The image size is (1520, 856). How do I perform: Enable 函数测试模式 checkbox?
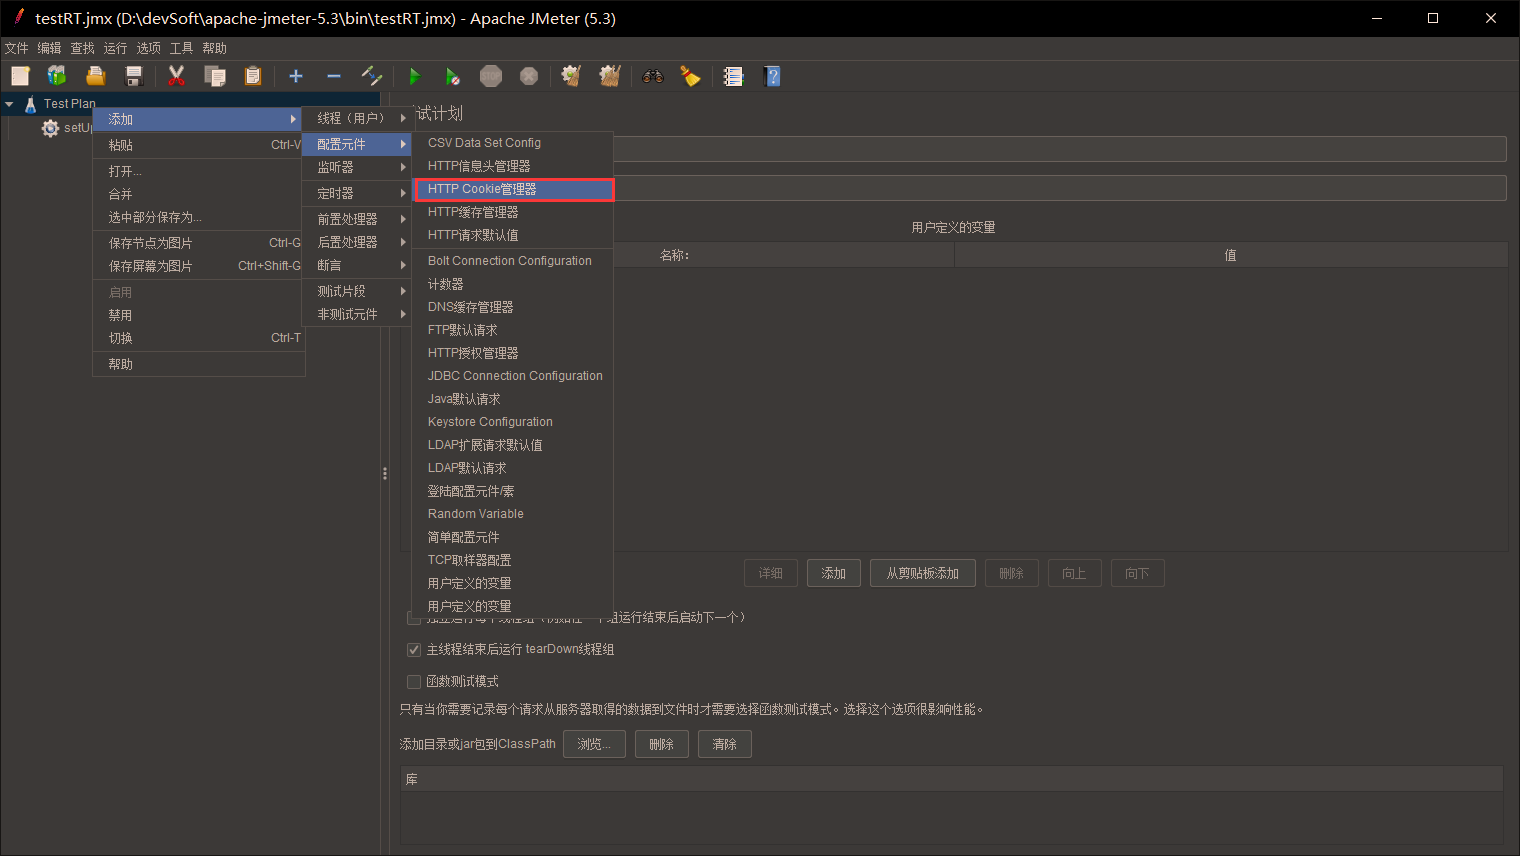pyautogui.click(x=413, y=681)
